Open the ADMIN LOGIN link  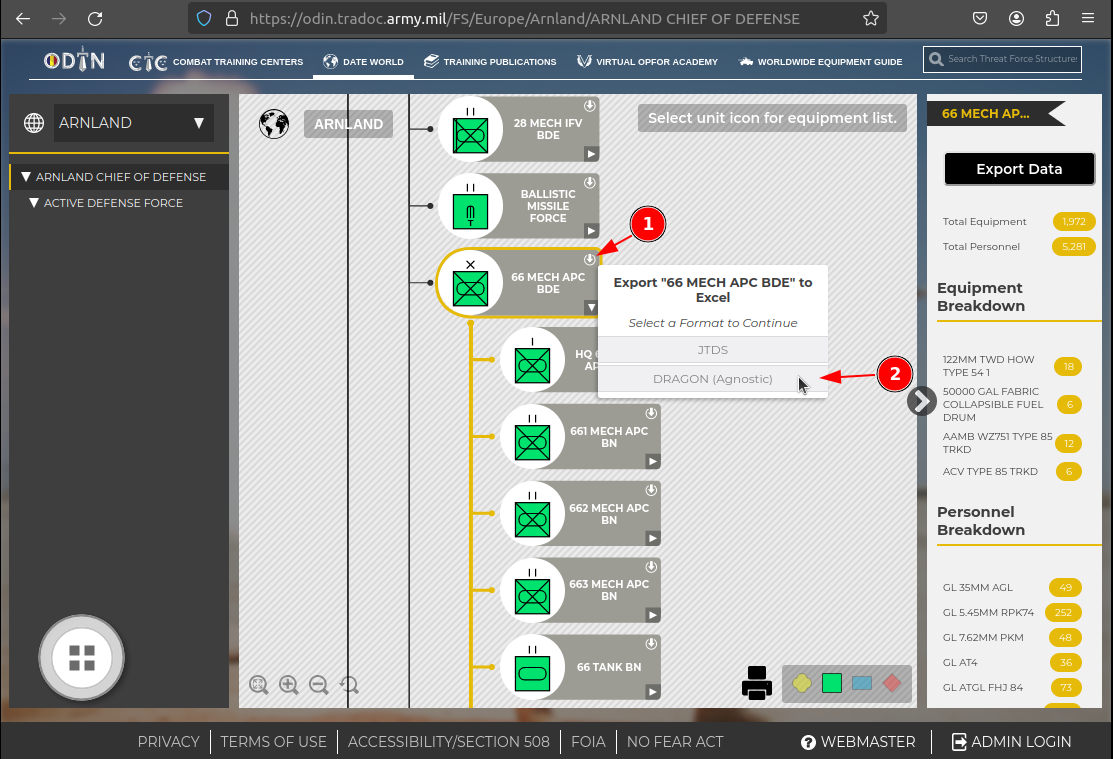coord(1010,742)
